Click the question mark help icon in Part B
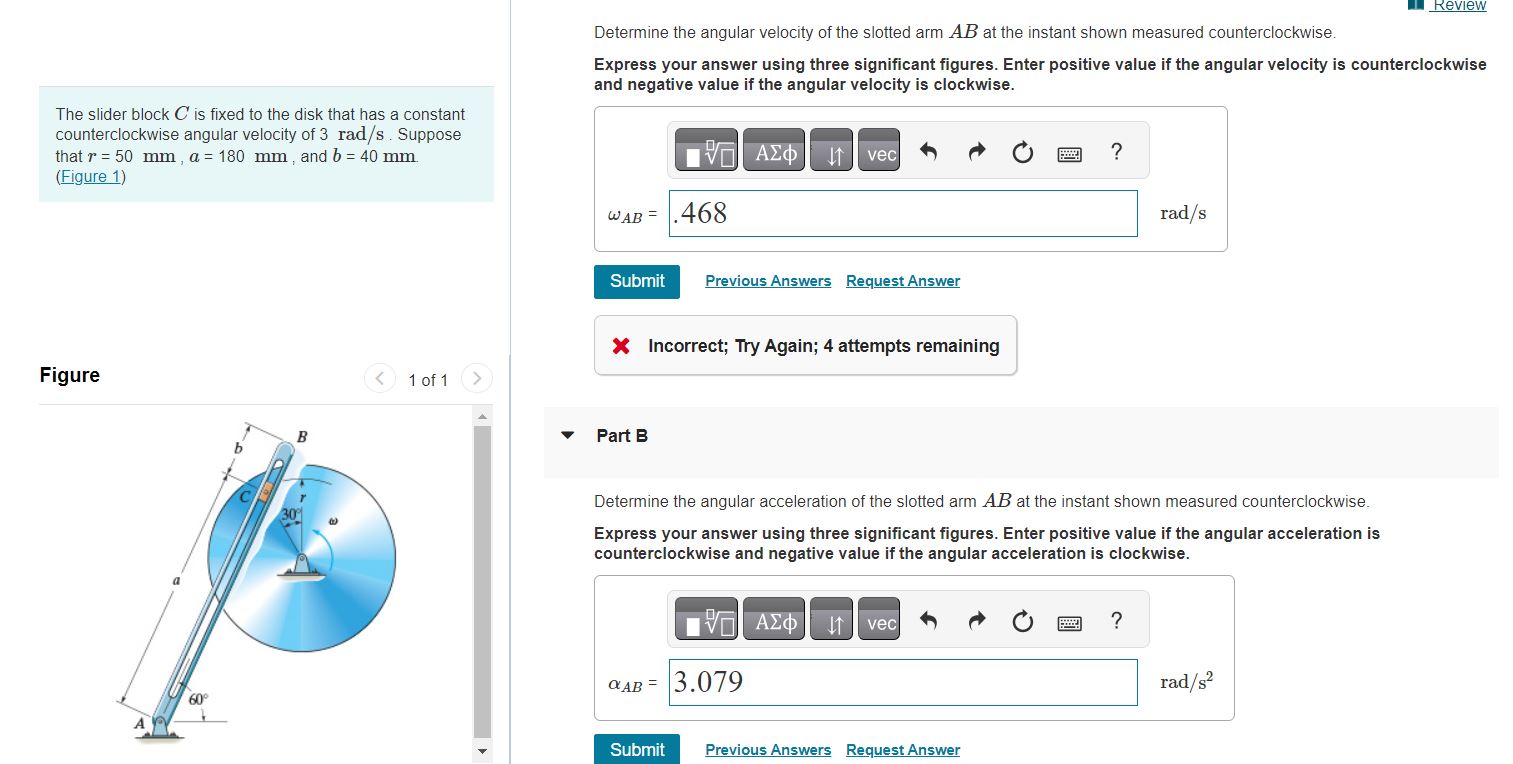Screen dimensions: 1513x764 tap(1117, 620)
